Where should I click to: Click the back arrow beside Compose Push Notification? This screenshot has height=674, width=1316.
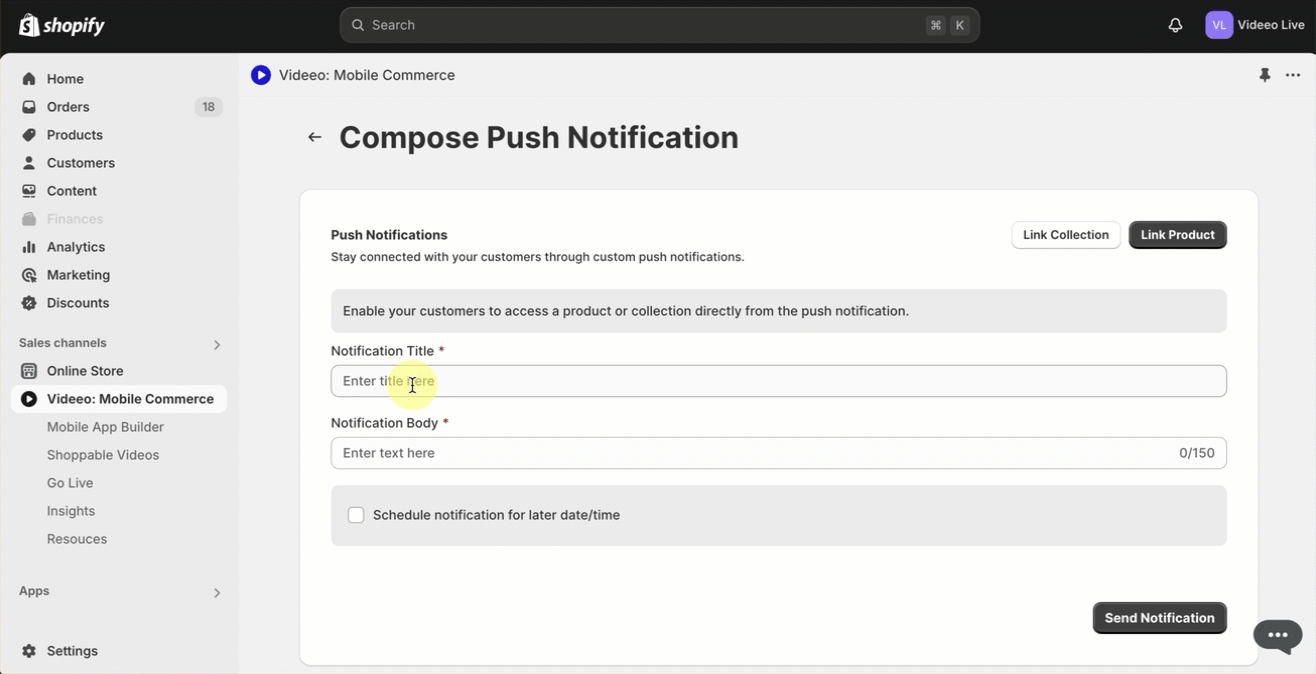(x=315, y=137)
